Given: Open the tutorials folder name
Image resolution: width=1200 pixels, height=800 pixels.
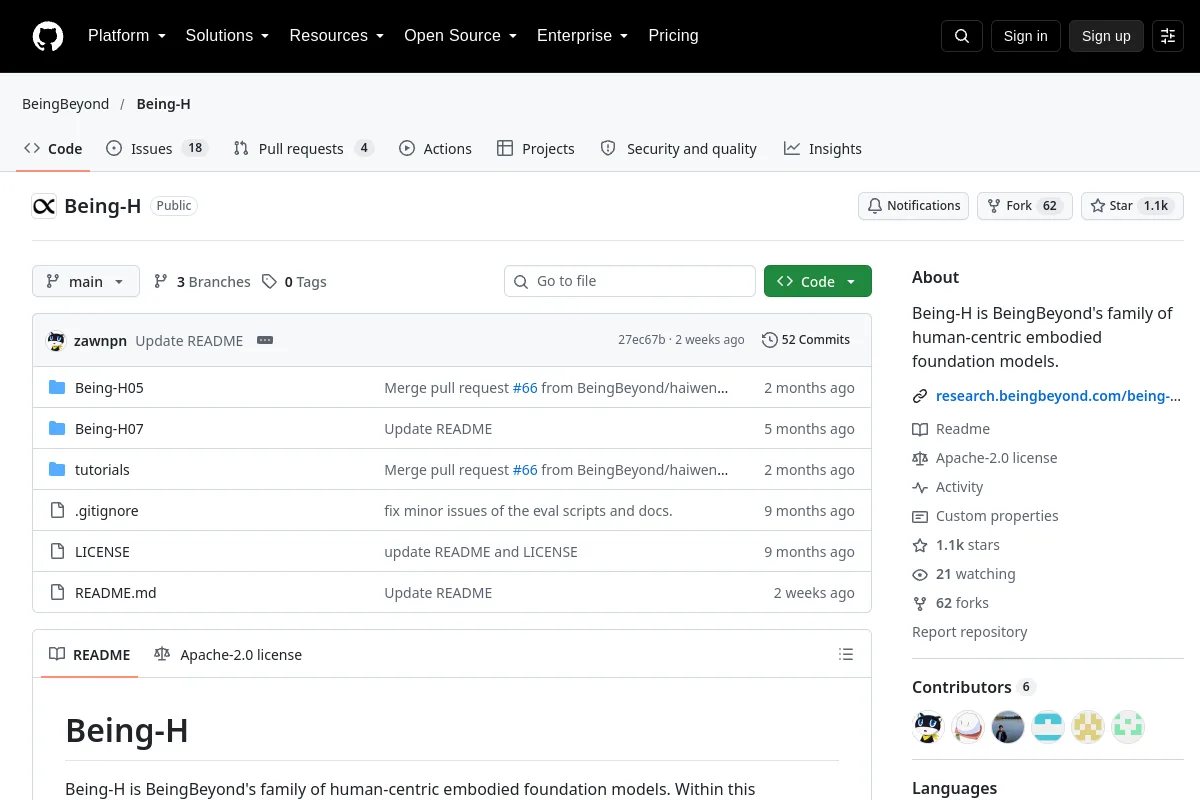Looking at the screenshot, I should 102,470.
